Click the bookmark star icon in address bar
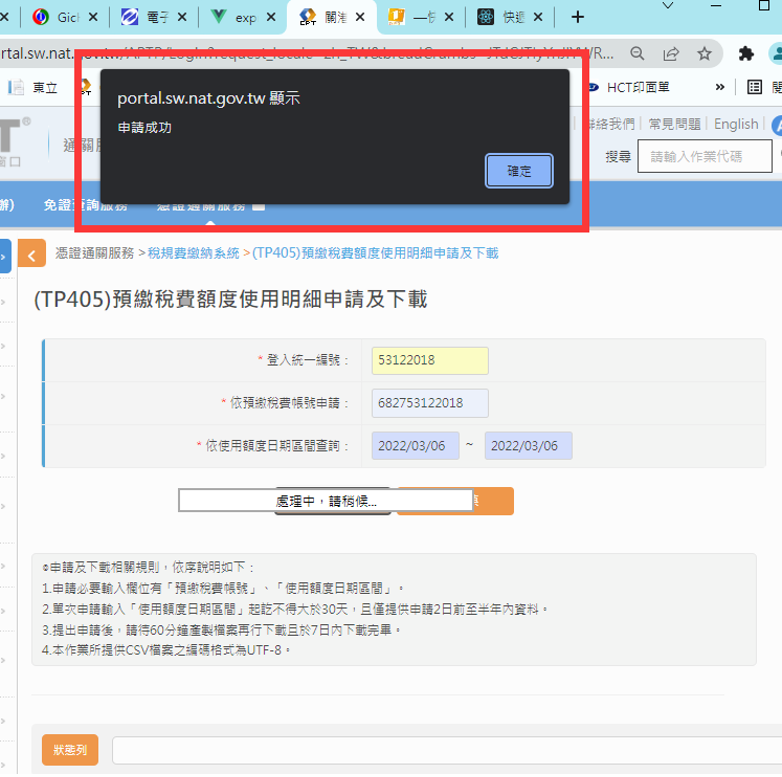This screenshot has height=777, width=782. click(x=705, y=54)
